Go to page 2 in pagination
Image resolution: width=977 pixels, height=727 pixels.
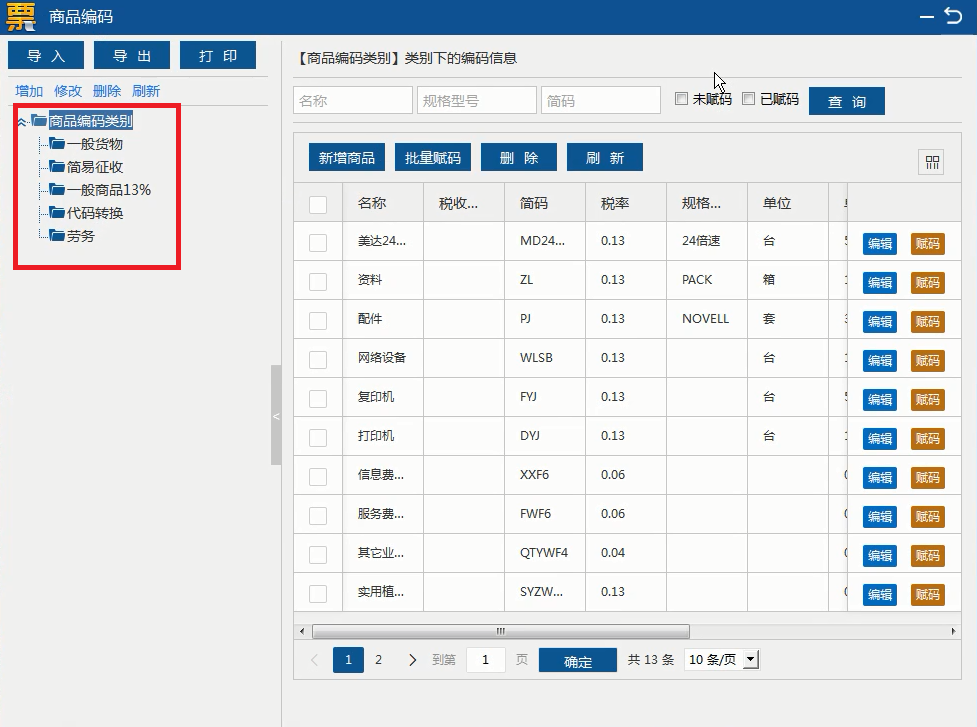pyautogui.click(x=378, y=660)
